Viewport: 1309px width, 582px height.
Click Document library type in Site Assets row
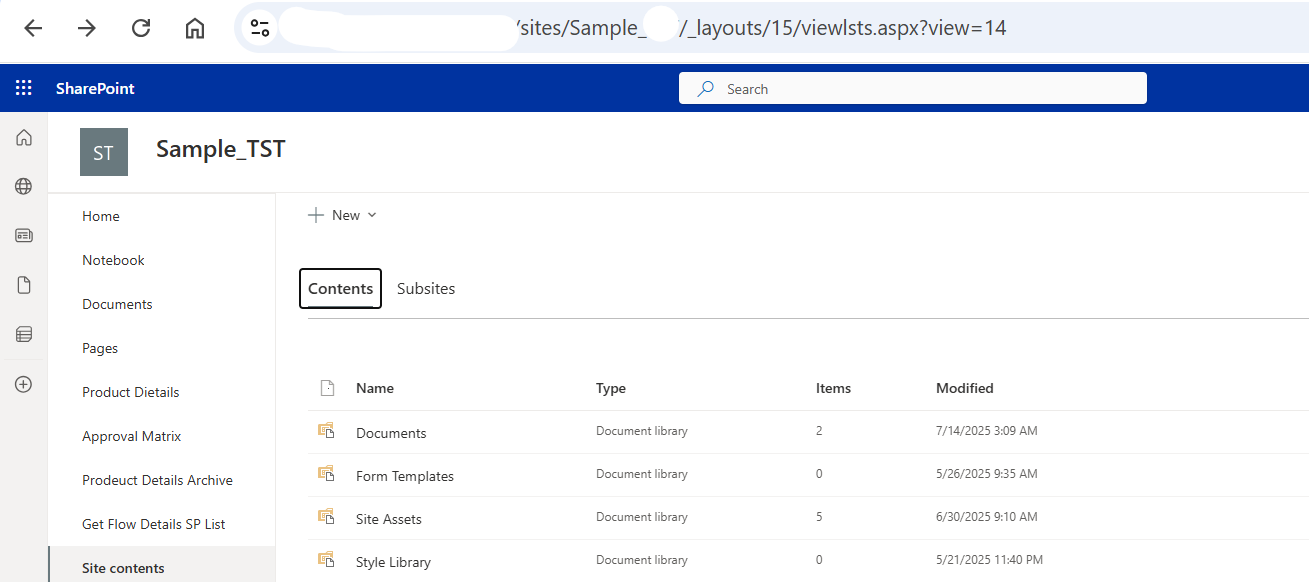(x=642, y=517)
